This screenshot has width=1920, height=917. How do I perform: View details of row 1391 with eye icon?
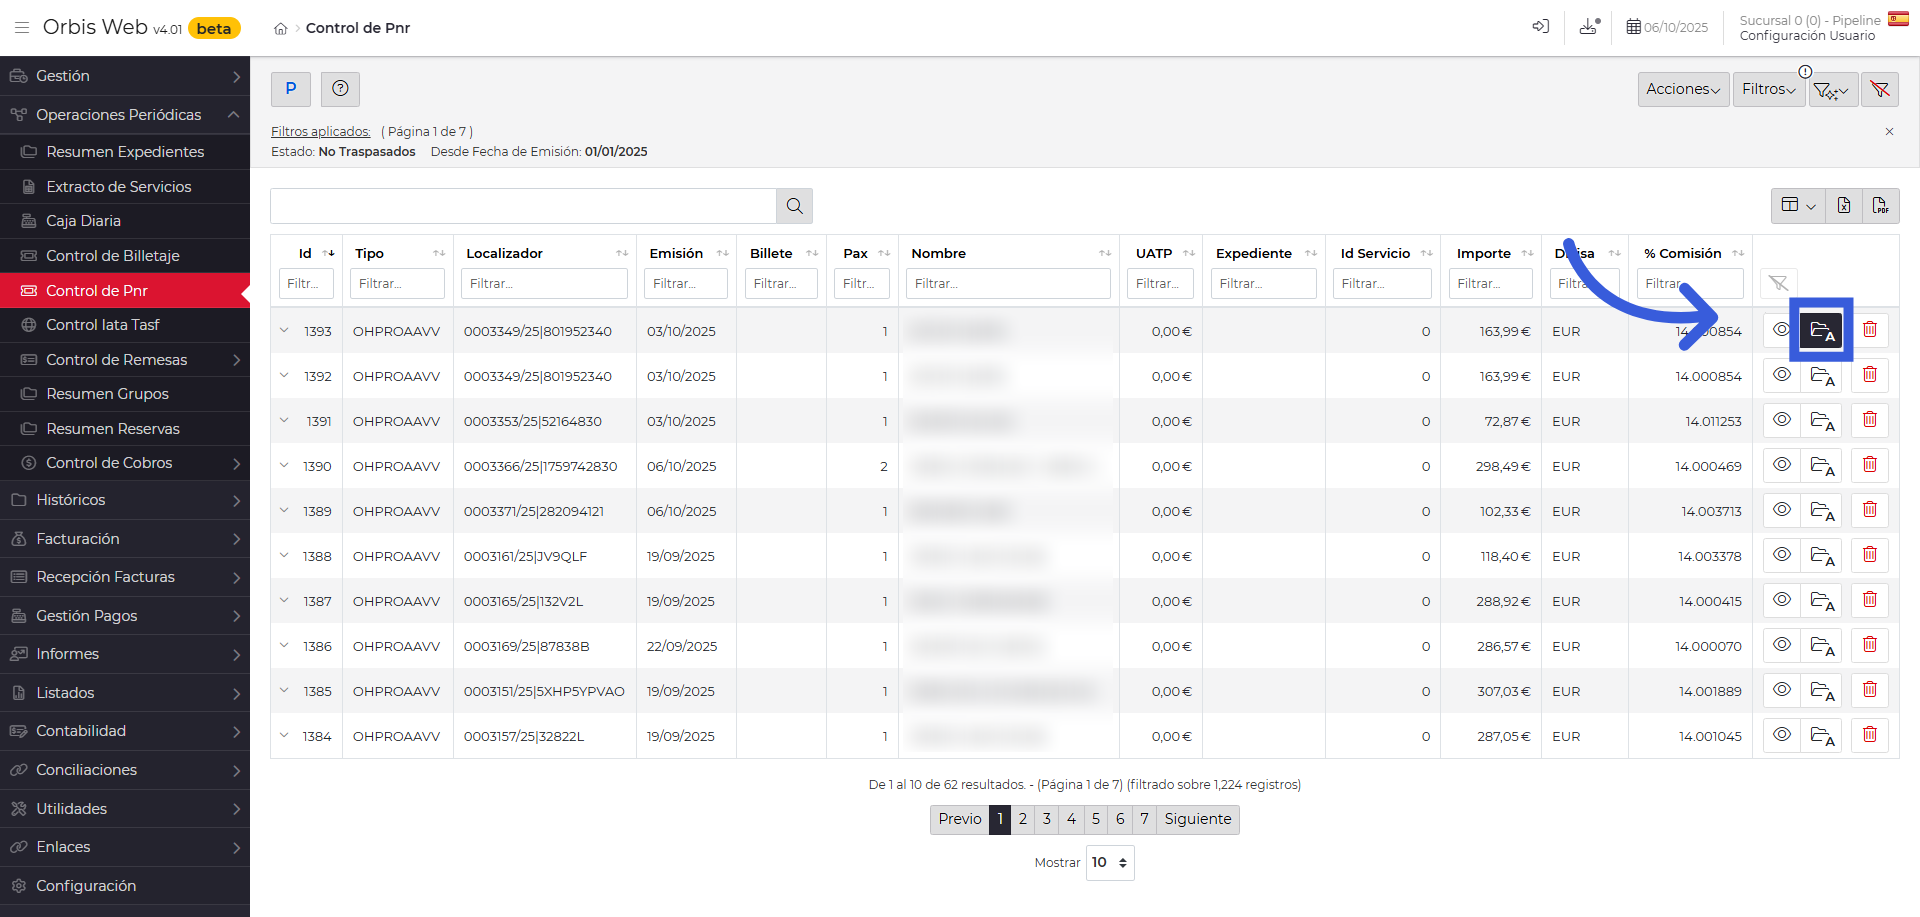coord(1781,420)
